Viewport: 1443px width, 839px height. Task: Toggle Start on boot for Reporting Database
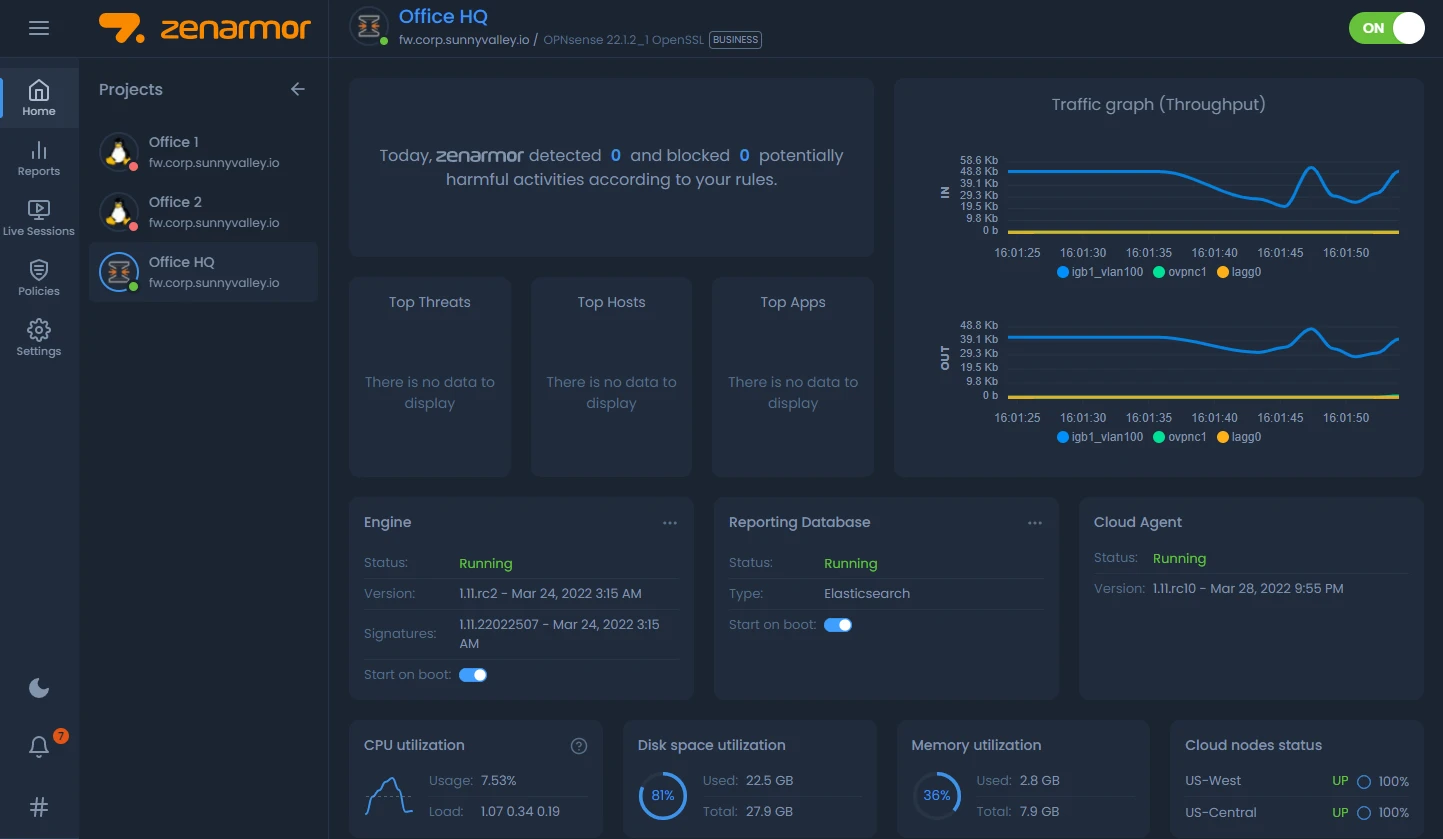point(838,624)
